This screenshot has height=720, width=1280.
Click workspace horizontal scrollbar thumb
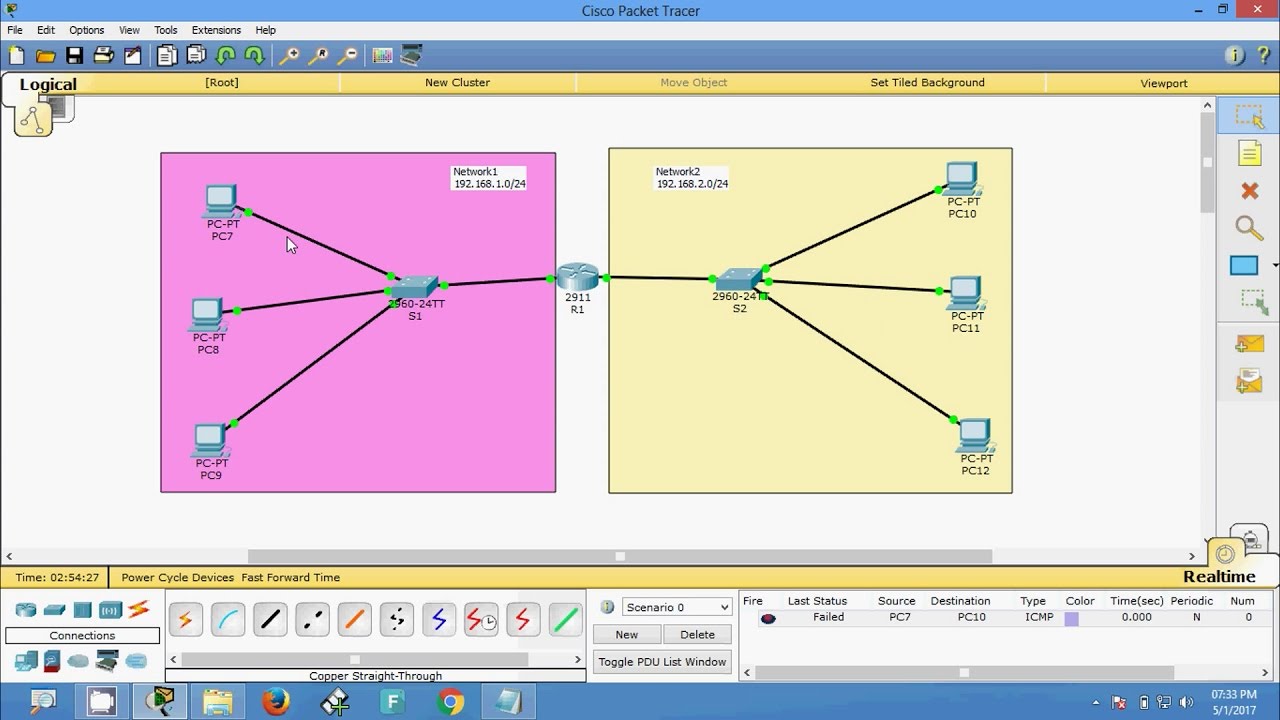pyautogui.click(x=620, y=556)
